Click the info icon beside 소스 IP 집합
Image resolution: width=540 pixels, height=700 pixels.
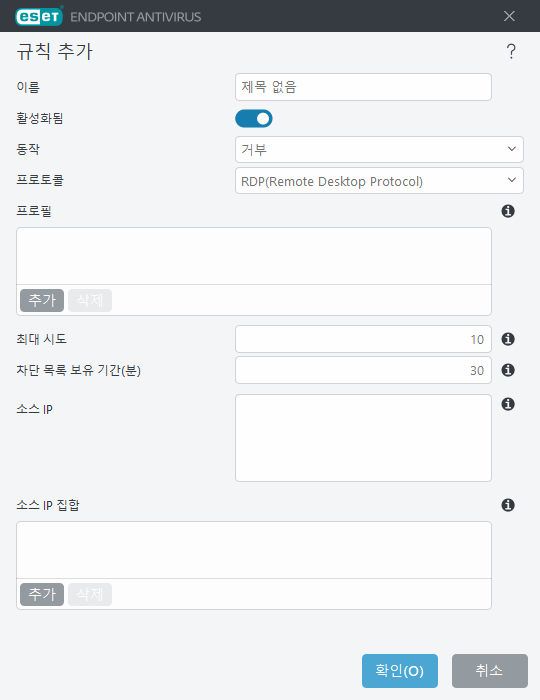[508, 505]
